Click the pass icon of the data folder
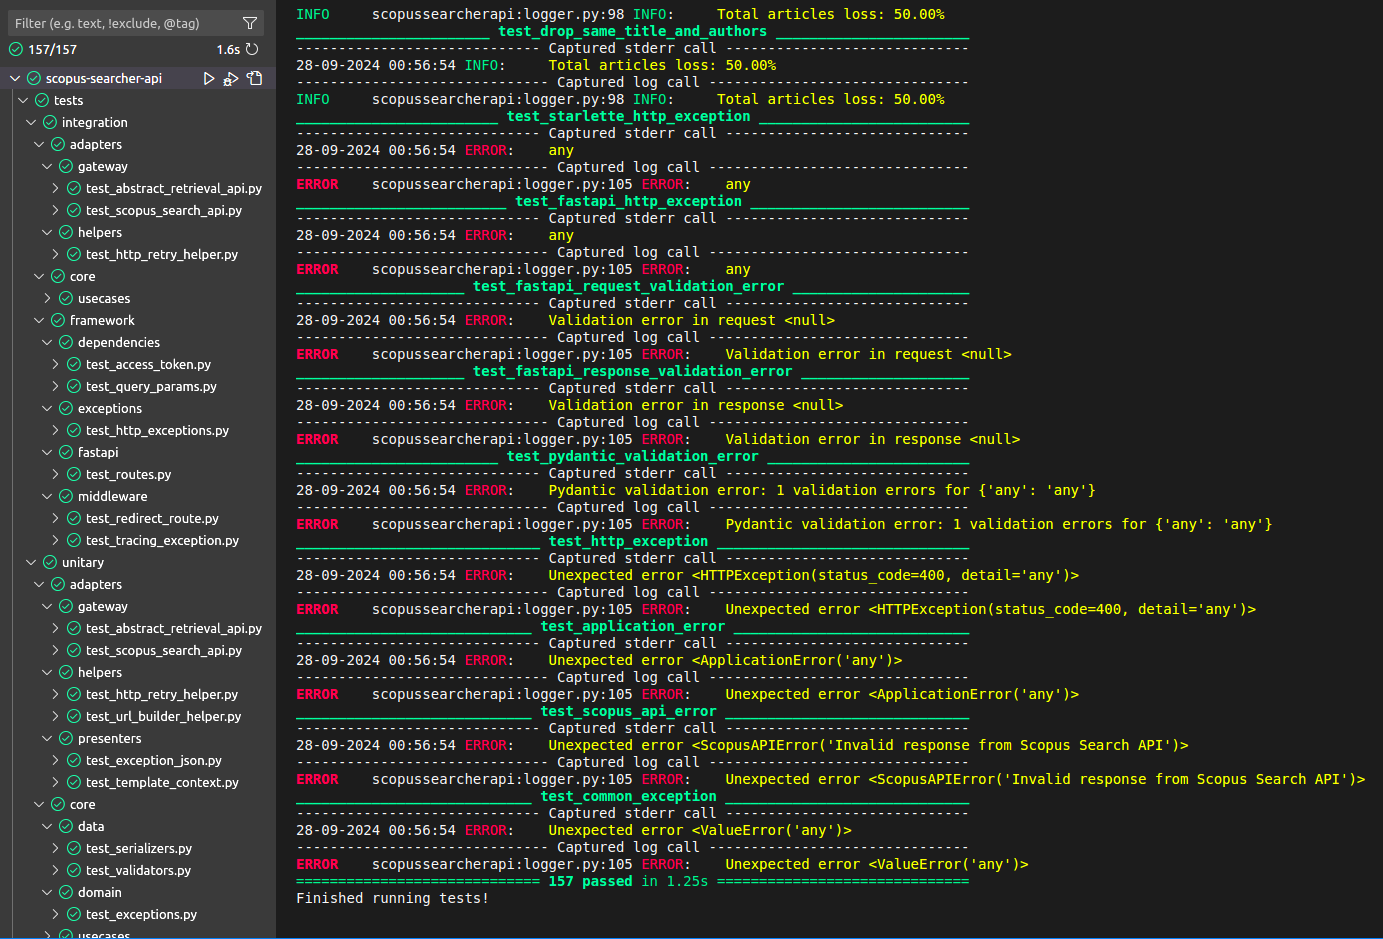1383x939 pixels. (x=66, y=826)
